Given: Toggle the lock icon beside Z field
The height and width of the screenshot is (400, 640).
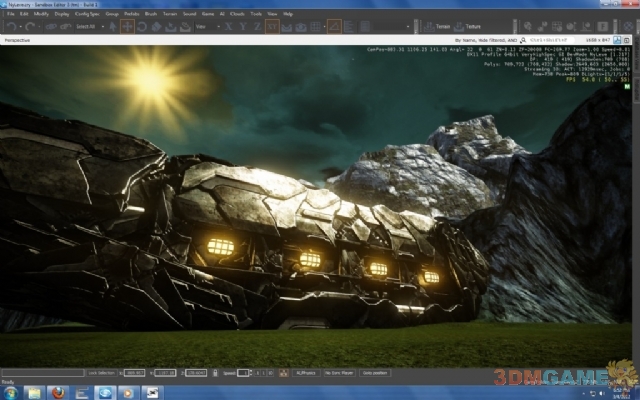Looking at the screenshot, I should click(215, 373).
